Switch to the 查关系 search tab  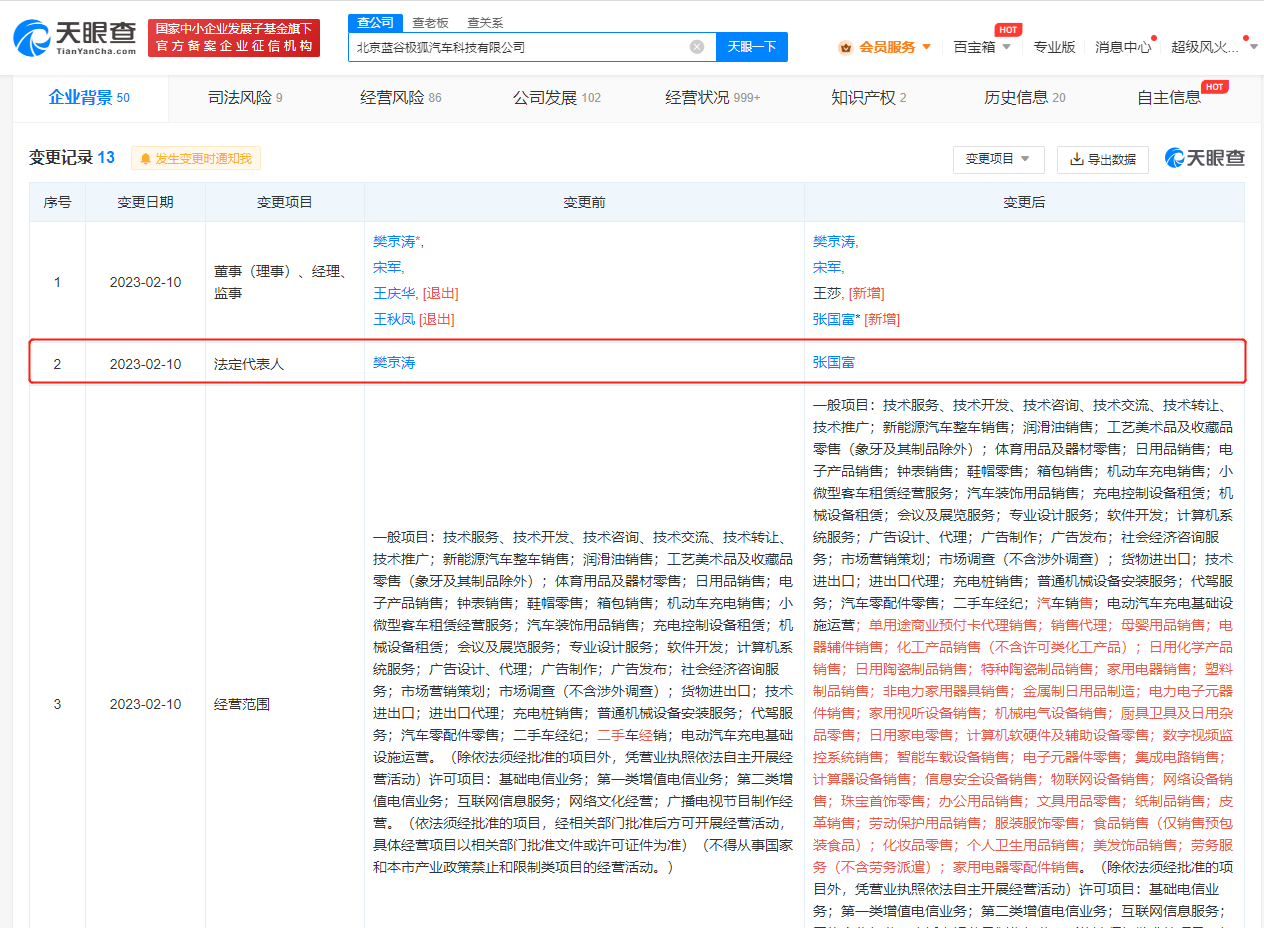tap(485, 22)
